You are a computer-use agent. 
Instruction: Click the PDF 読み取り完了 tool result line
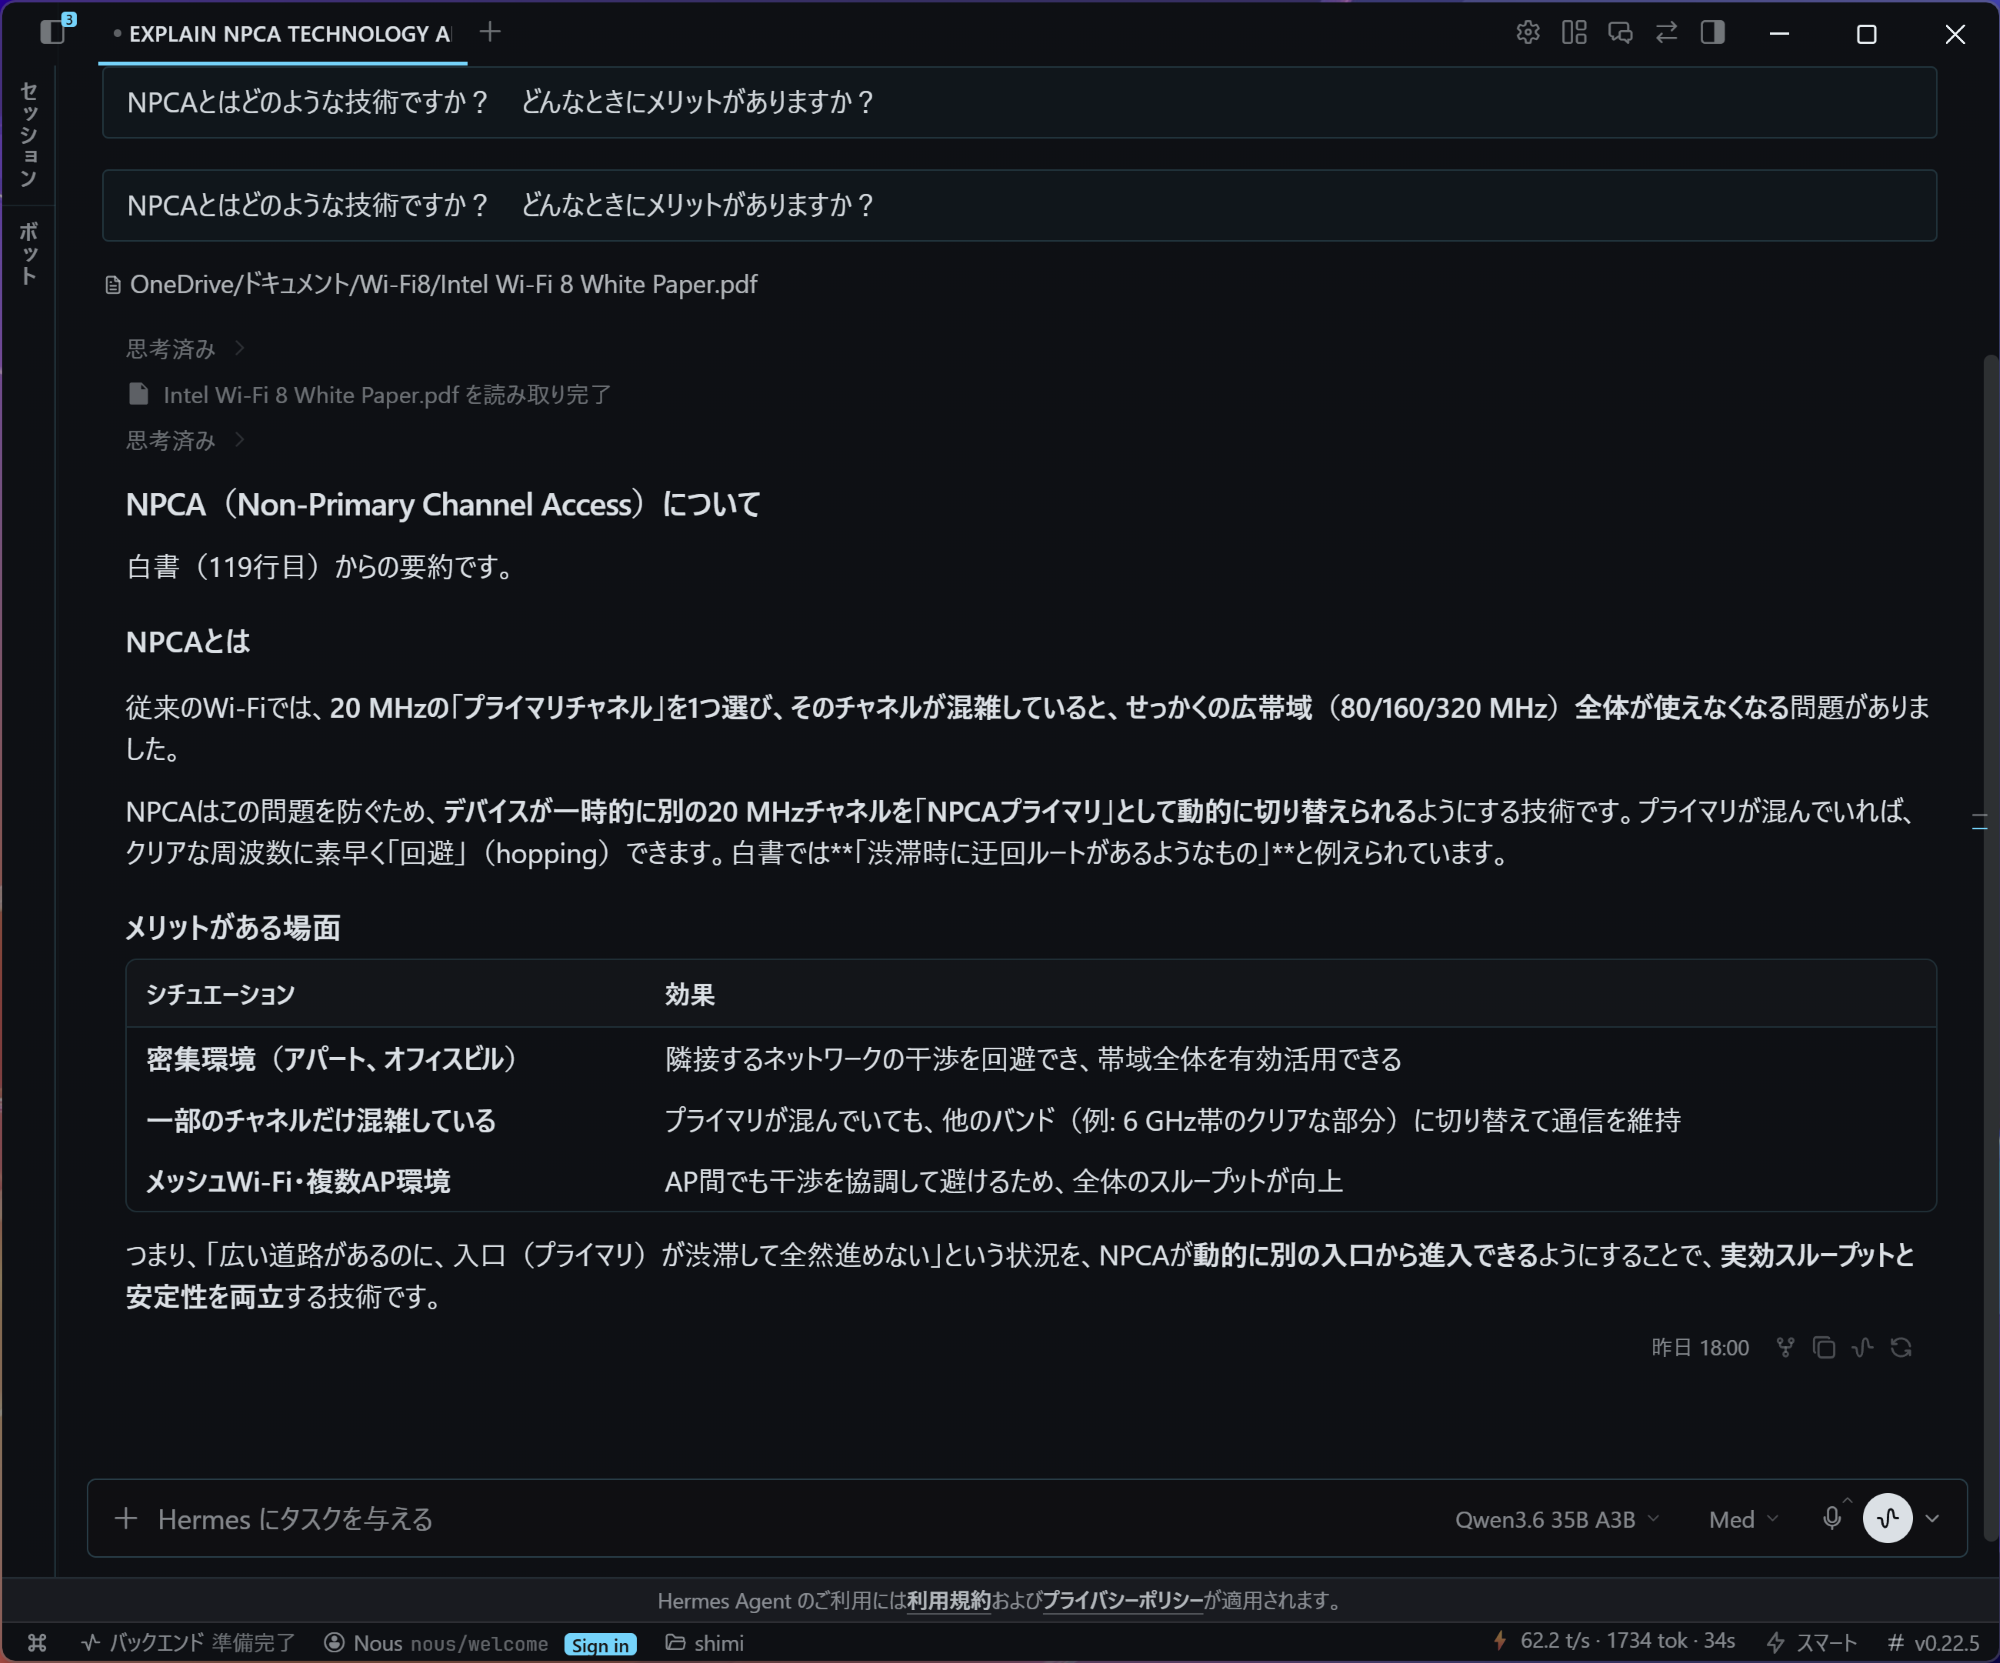(x=369, y=395)
